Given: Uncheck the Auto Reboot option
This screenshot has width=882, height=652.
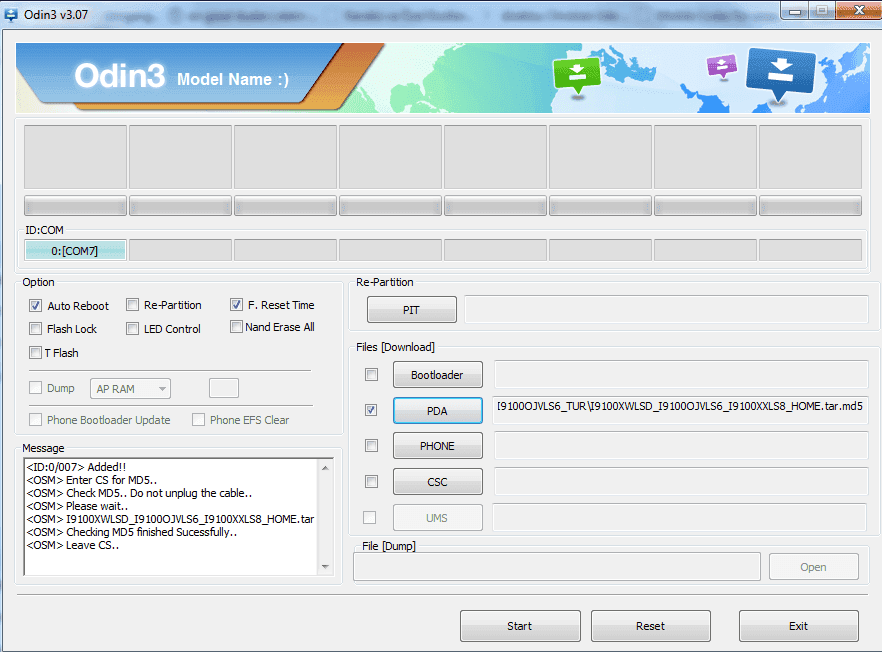Looking at the screenshot, I should click(37, 306).
